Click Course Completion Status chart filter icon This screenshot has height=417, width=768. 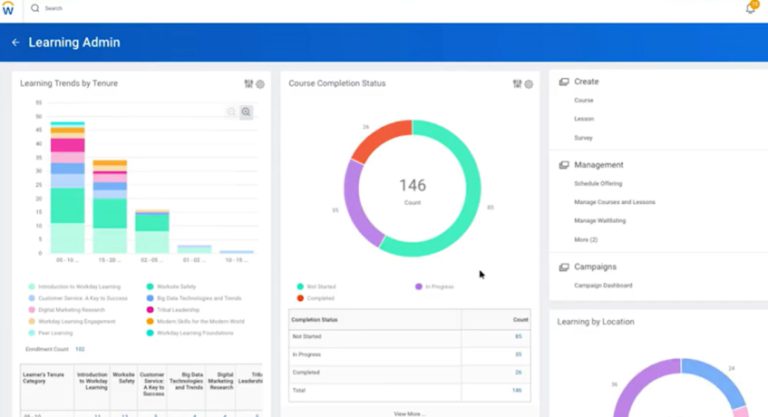(517, 84)
